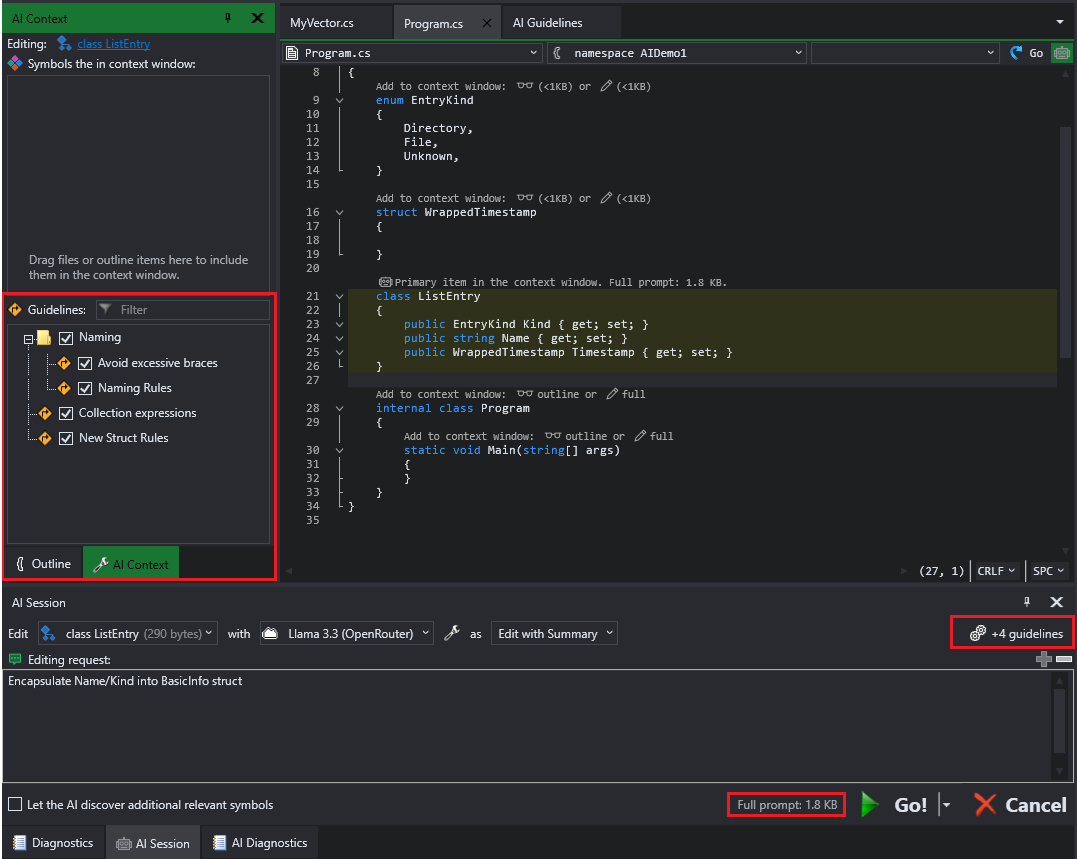This screenshot has height=859, width=1077.
Task: Open the SPC indentation dropdown
Action: pos(1048,571)
